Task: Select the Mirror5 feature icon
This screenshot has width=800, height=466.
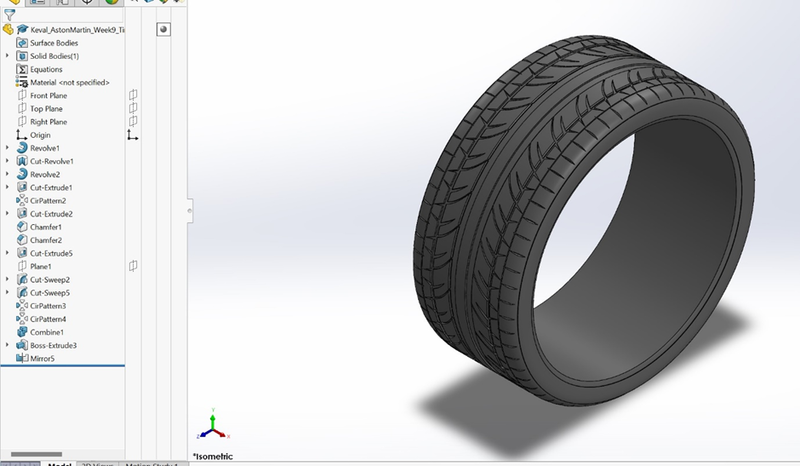Action: pos(22,358)
